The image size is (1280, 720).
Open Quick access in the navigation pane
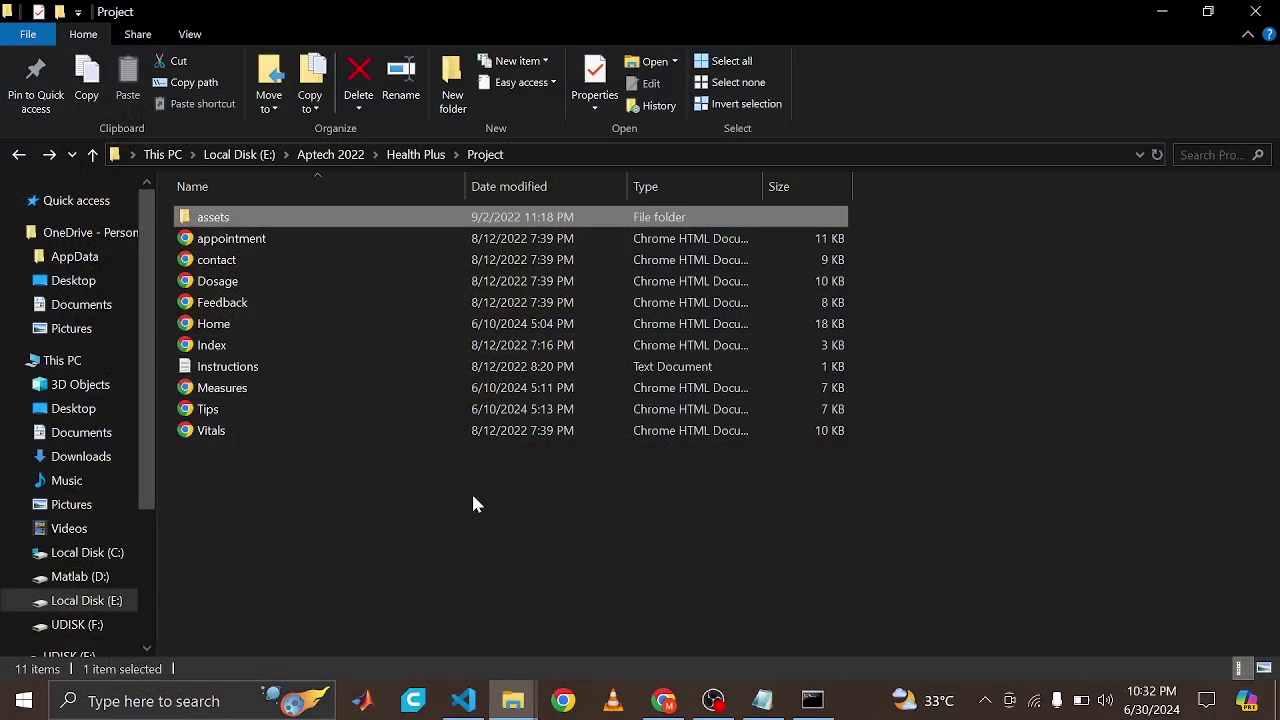pos(76,200)
